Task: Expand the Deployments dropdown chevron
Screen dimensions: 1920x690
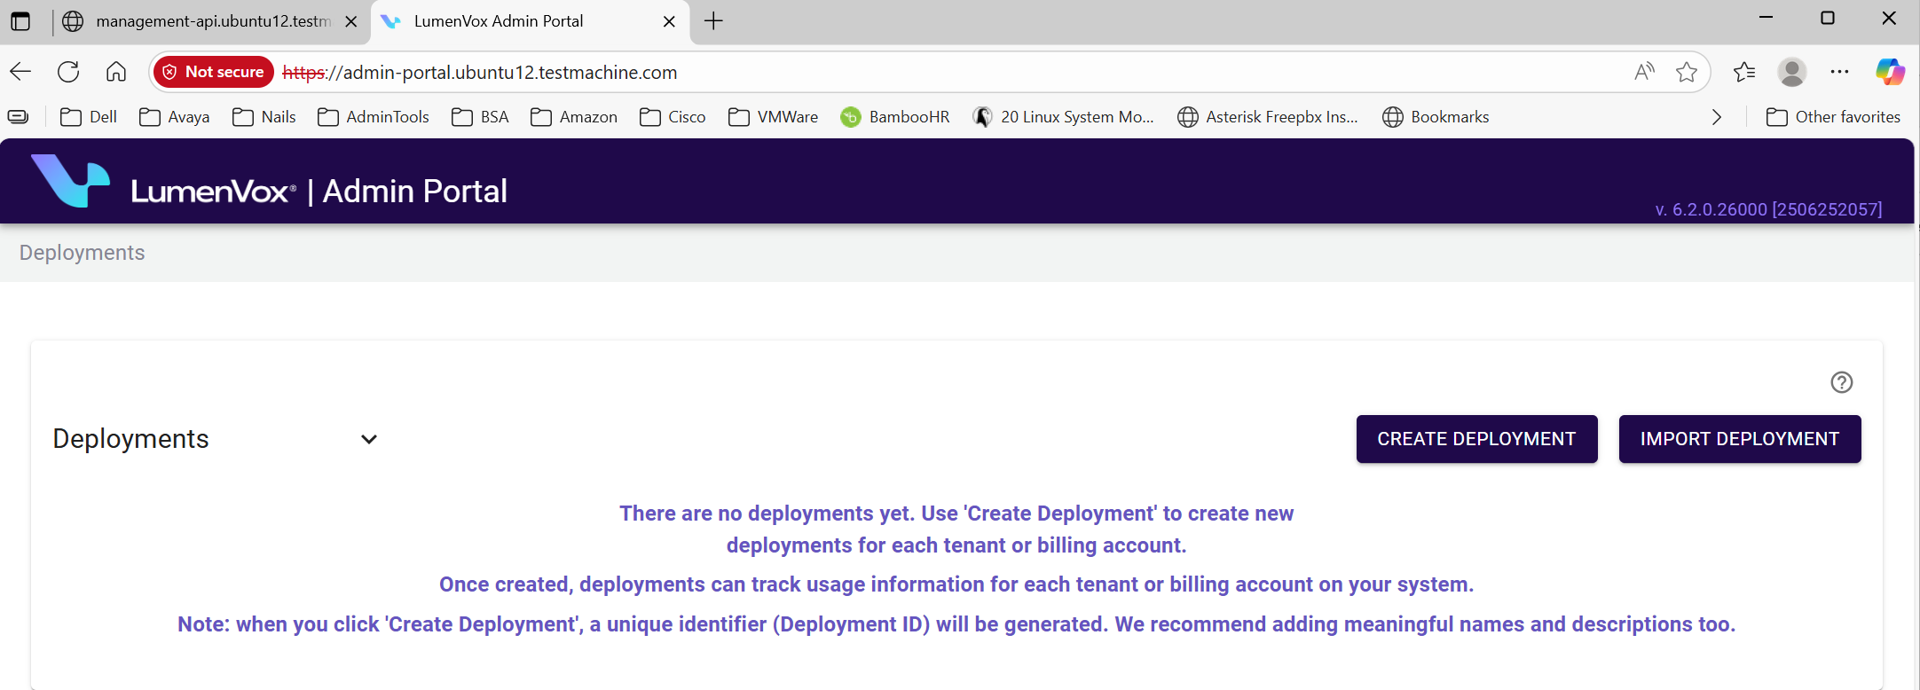Action: coord(369,439)
